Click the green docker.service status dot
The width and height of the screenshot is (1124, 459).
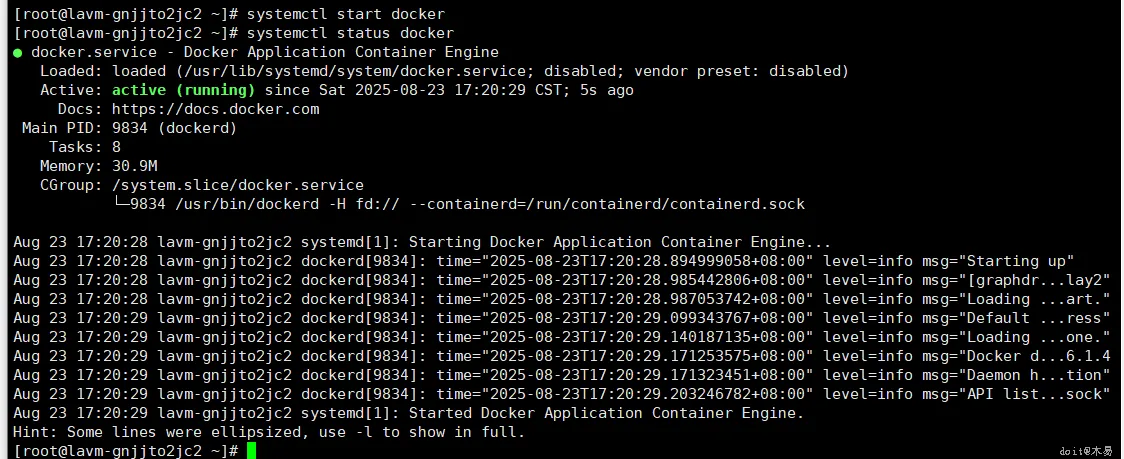[18, 52]
